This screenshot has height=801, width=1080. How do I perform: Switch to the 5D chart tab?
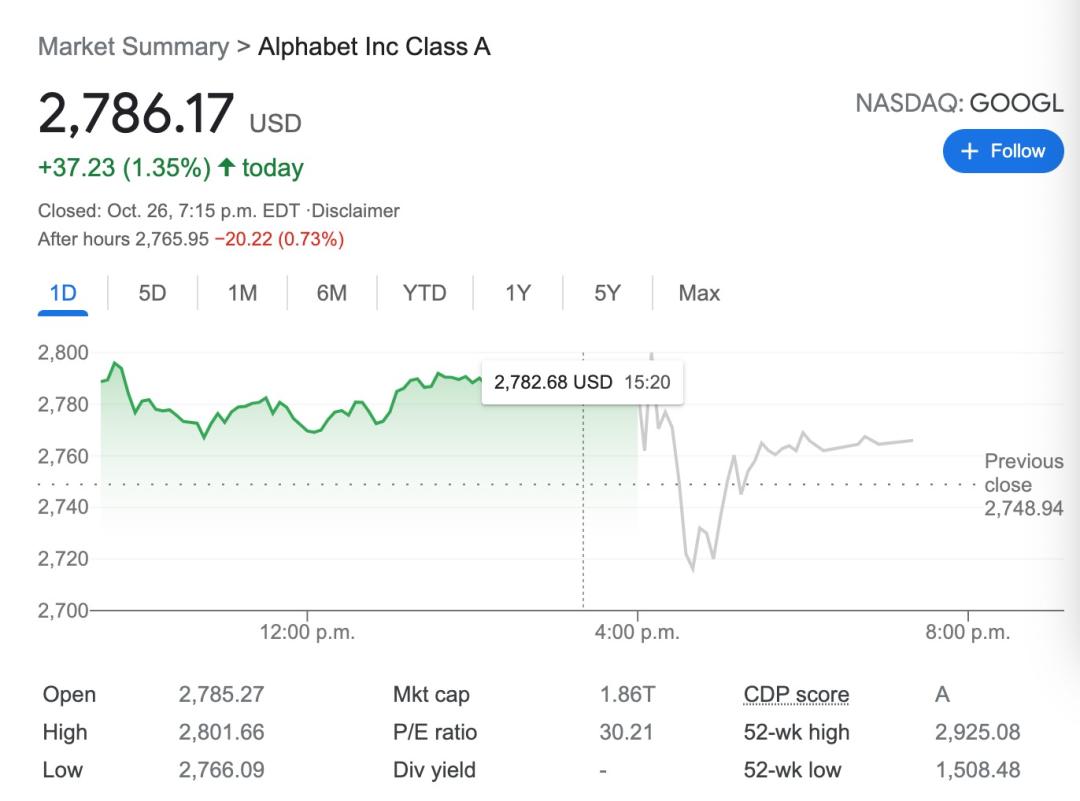click(x=152, y=293)
